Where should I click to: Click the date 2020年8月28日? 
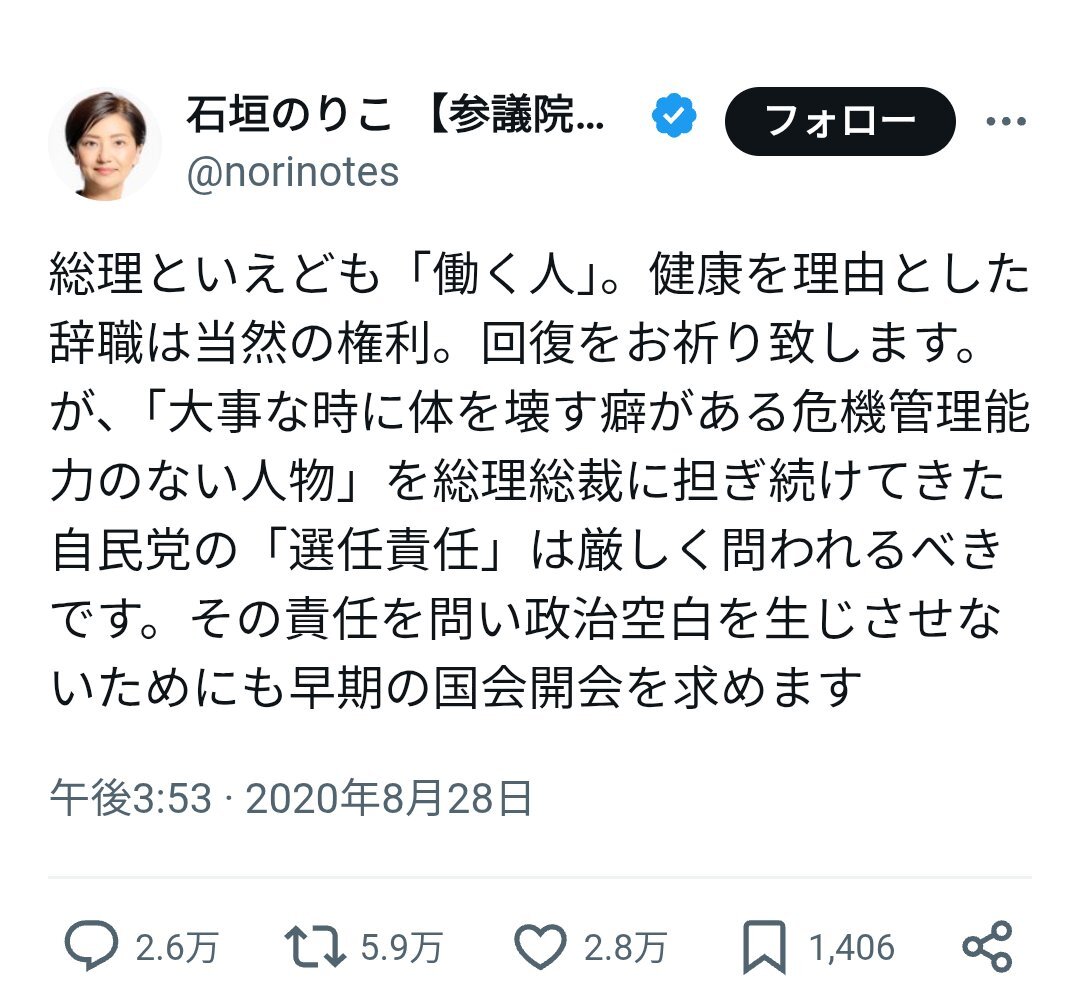tap(388, 799)
